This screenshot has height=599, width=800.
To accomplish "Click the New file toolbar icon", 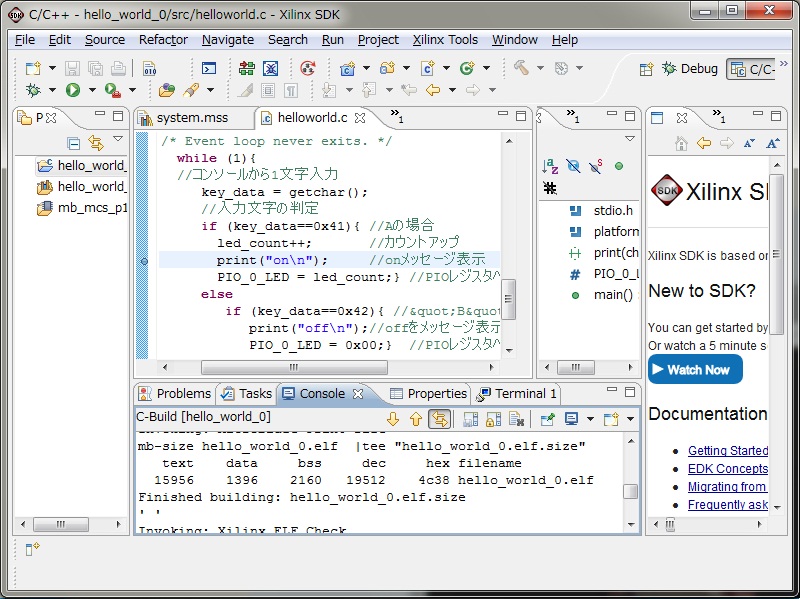I will point(33,68).
